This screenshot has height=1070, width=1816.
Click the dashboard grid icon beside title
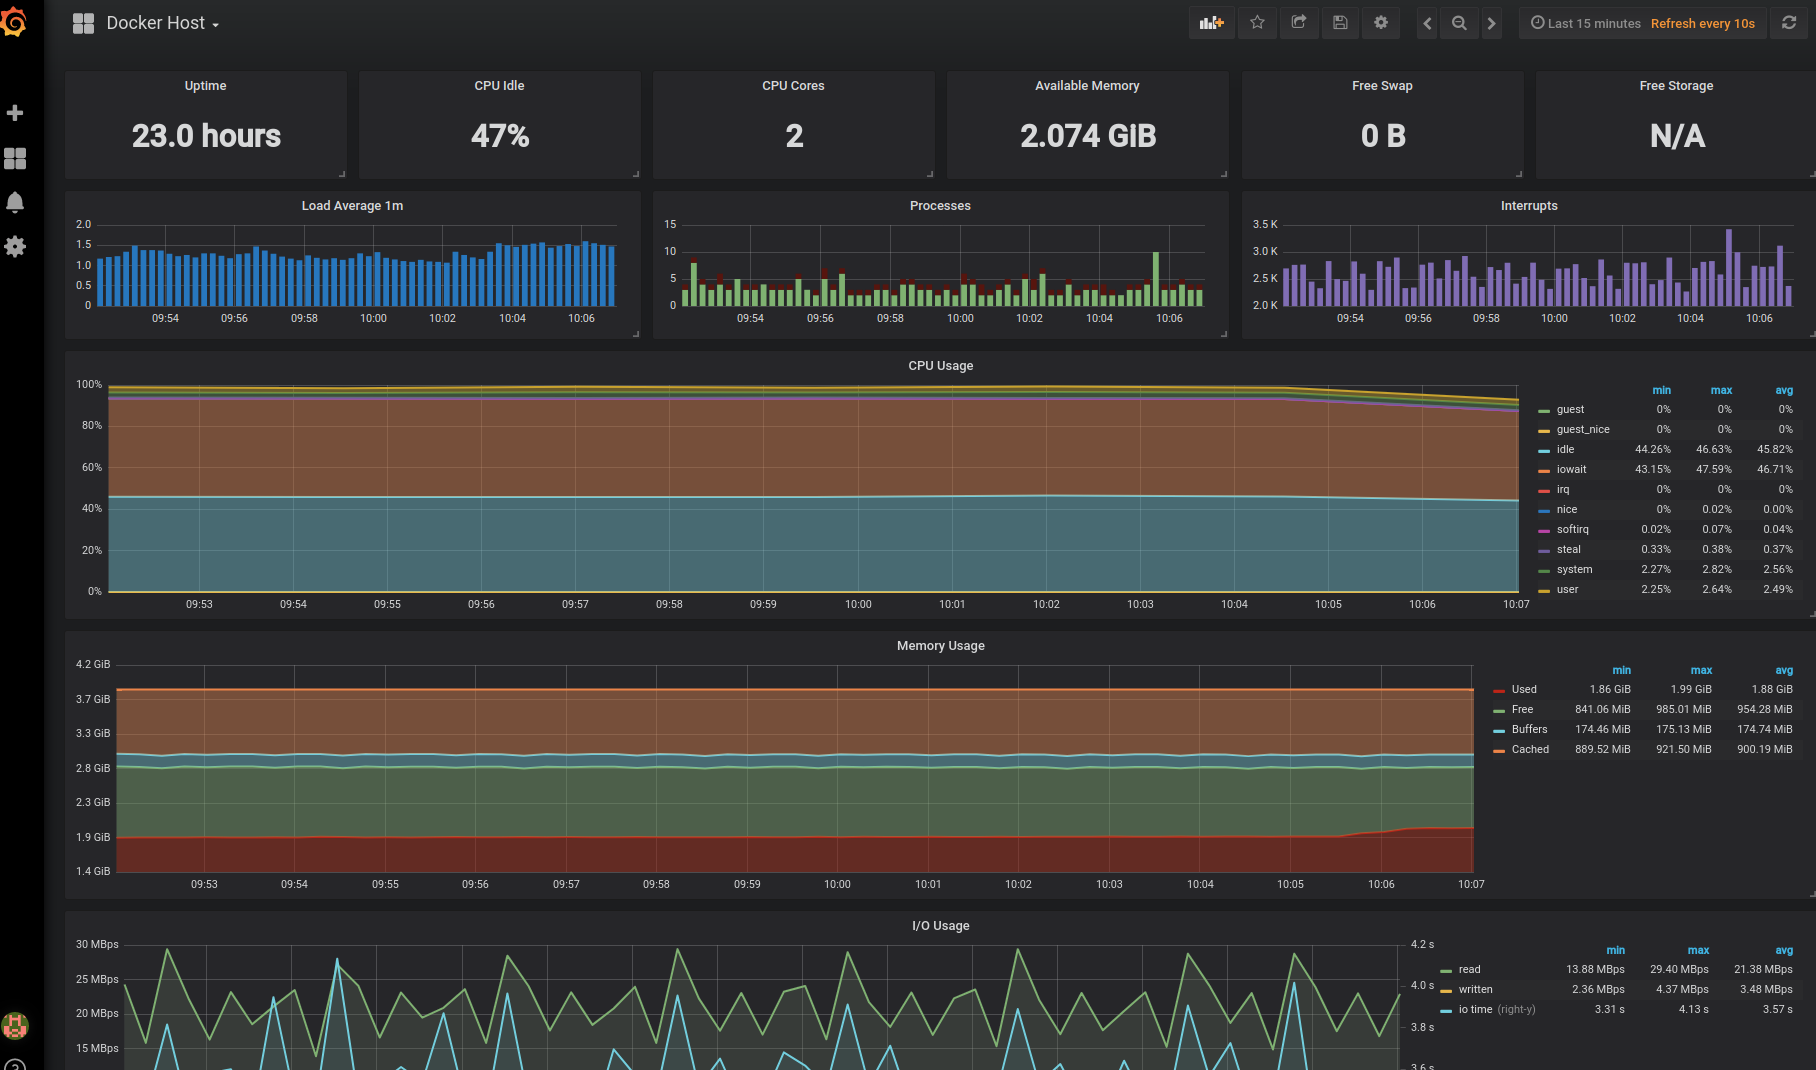83,23
